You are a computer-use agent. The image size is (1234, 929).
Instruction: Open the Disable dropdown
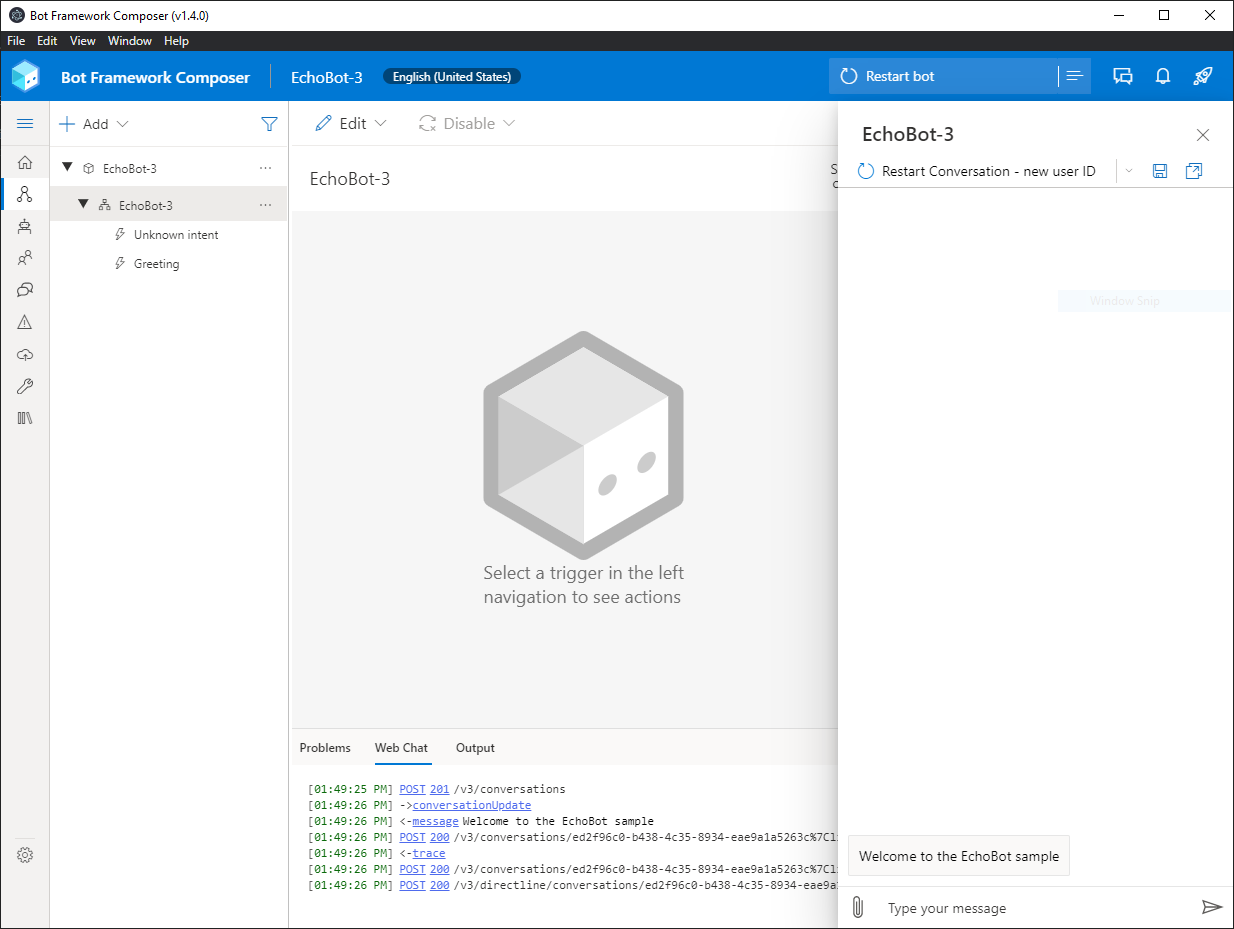[x=467, y=123]
